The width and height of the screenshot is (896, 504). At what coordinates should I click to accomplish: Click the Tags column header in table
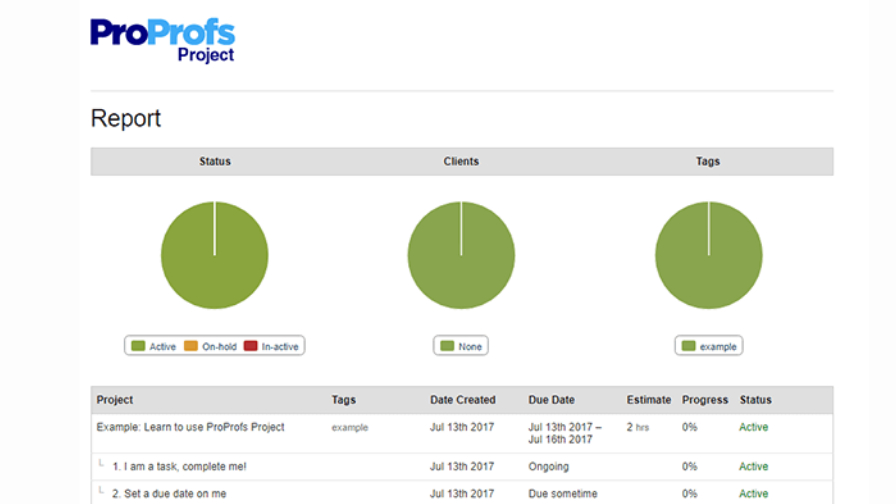point(343,399)
